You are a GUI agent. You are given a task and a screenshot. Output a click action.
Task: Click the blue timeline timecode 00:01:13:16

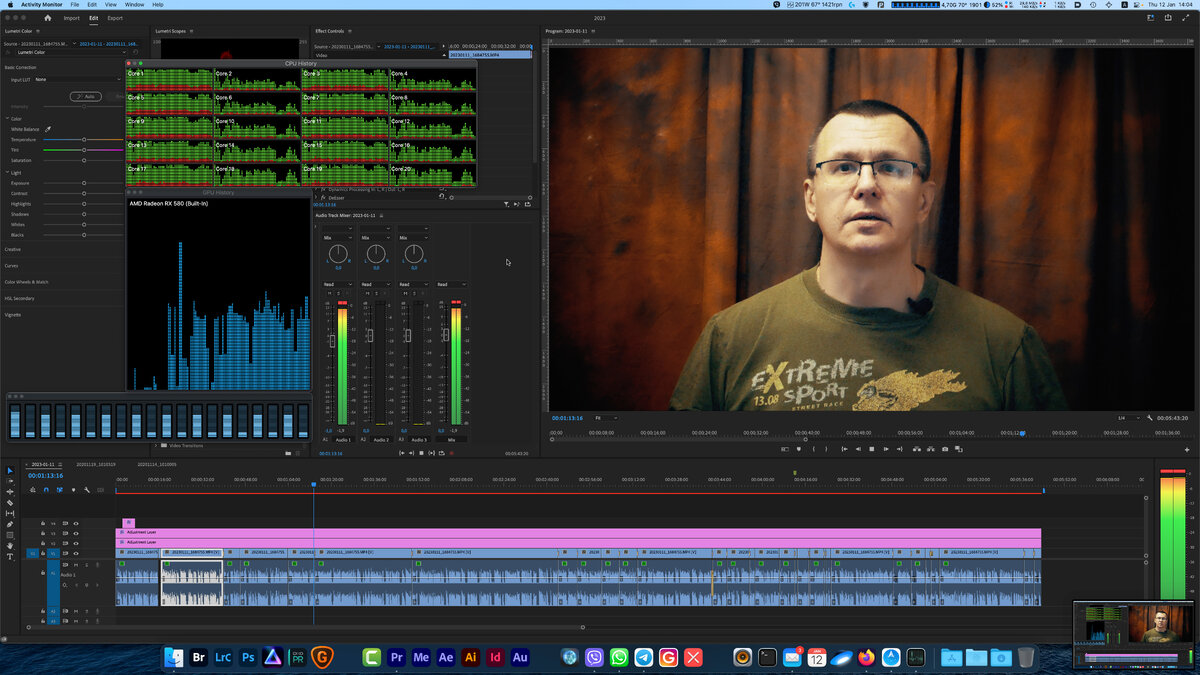(46, 476)
